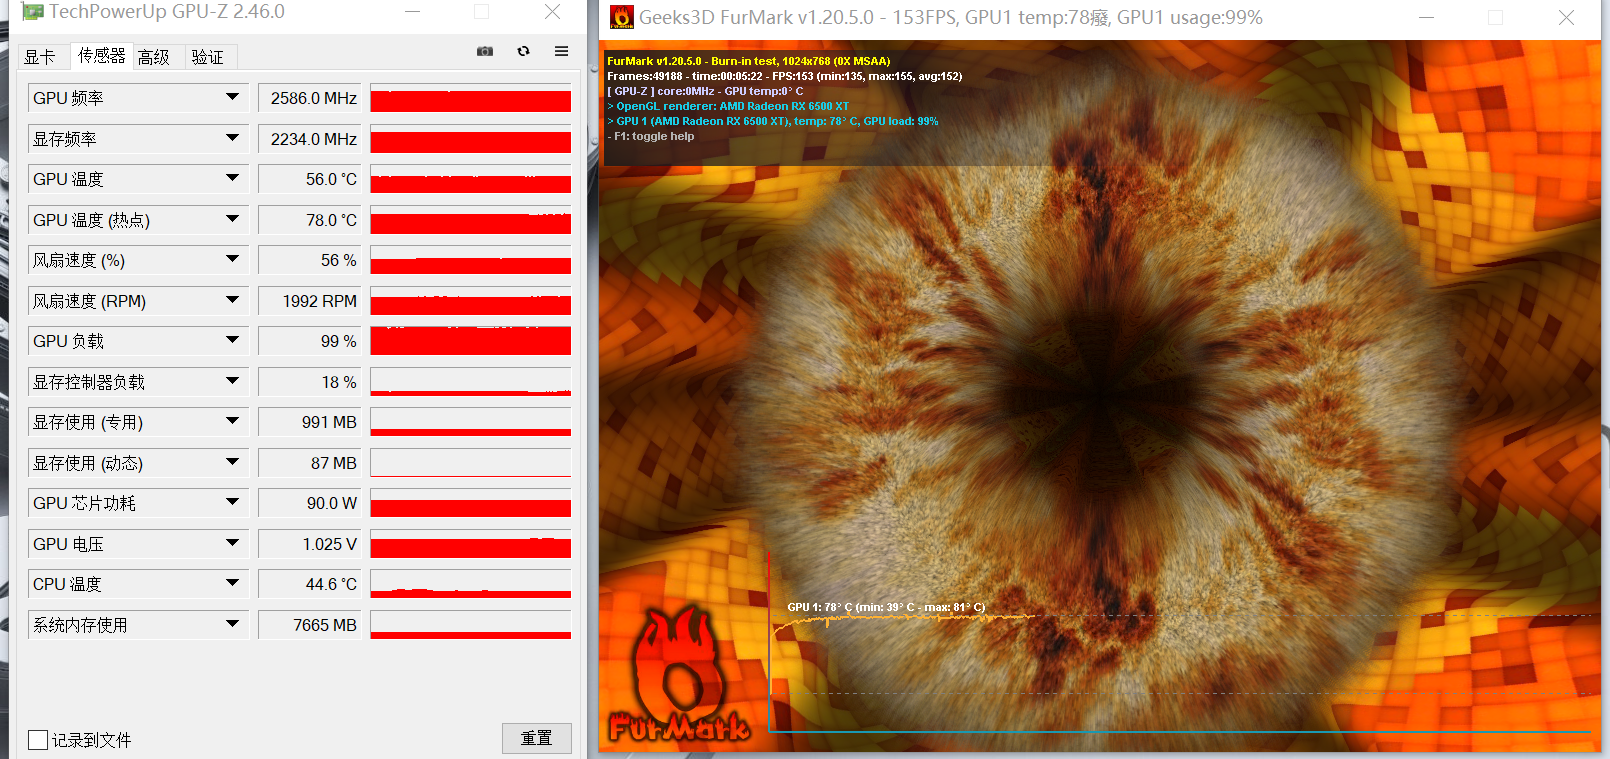Open the 显存使用 (动态) dropdown

pyautogui.click(x=232, y=462)
